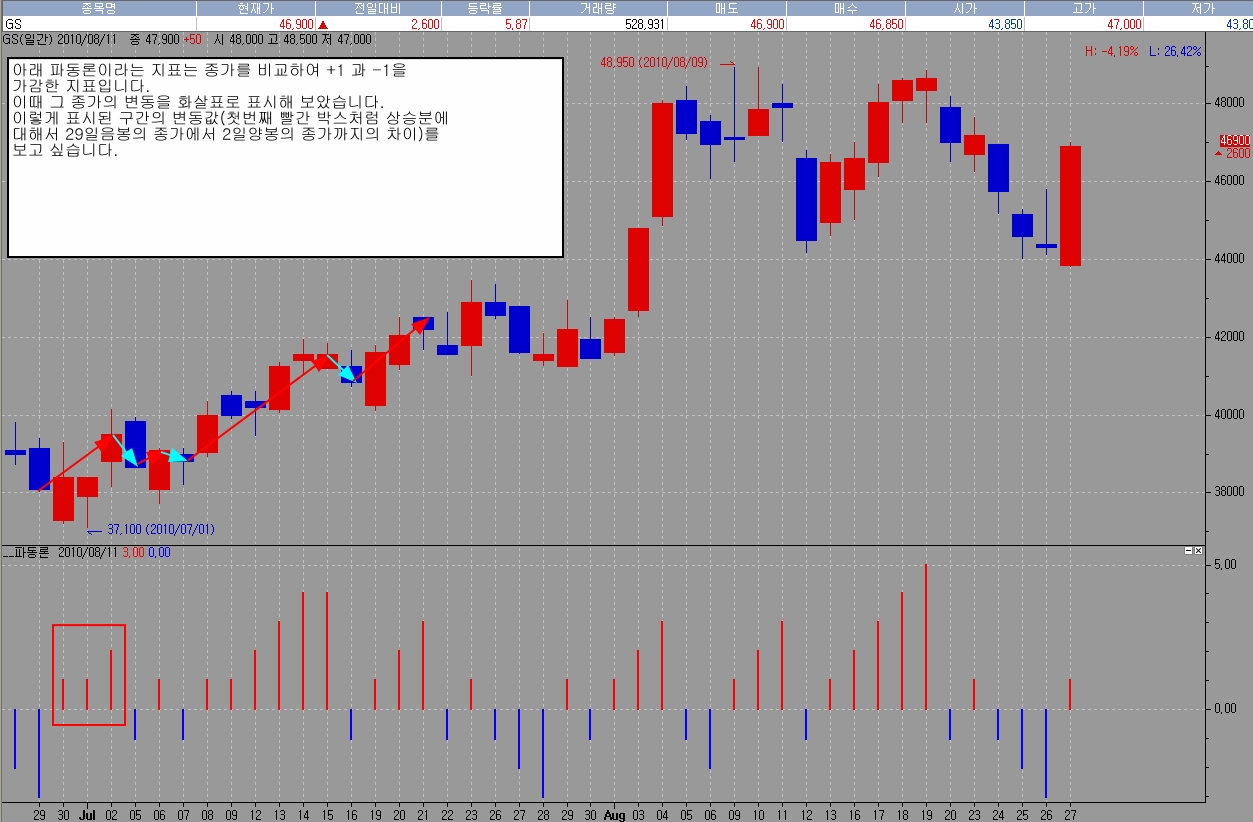Close the 파동론 indicator panel

(x=1199, y=551)
